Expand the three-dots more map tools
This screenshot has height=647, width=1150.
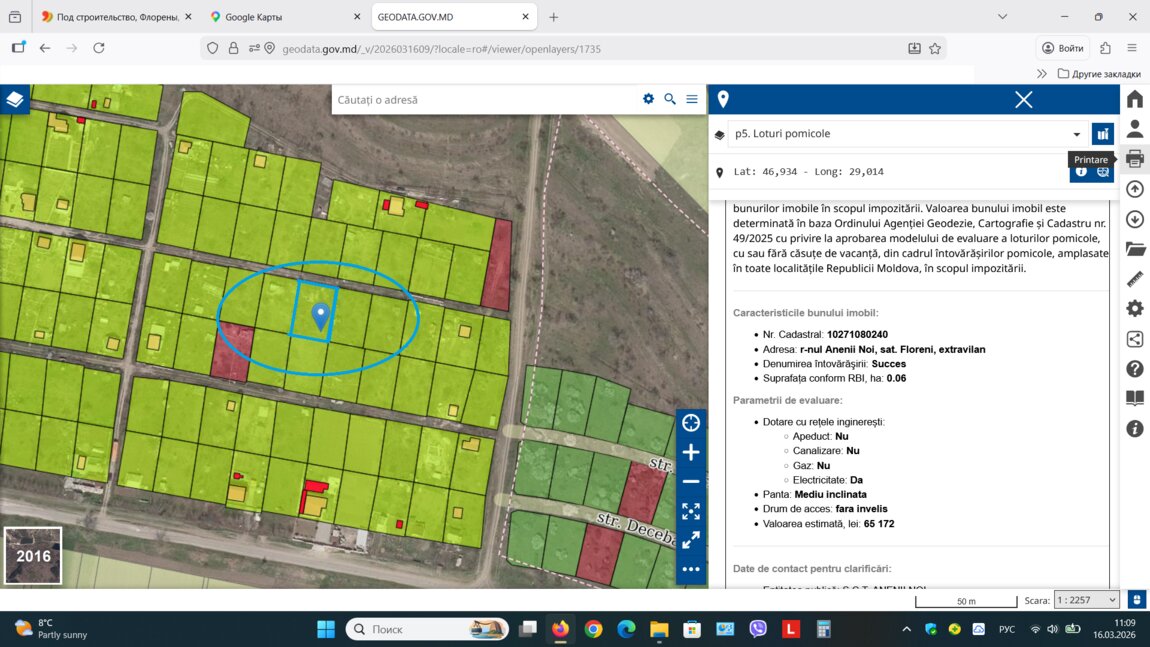click(691, 569)
